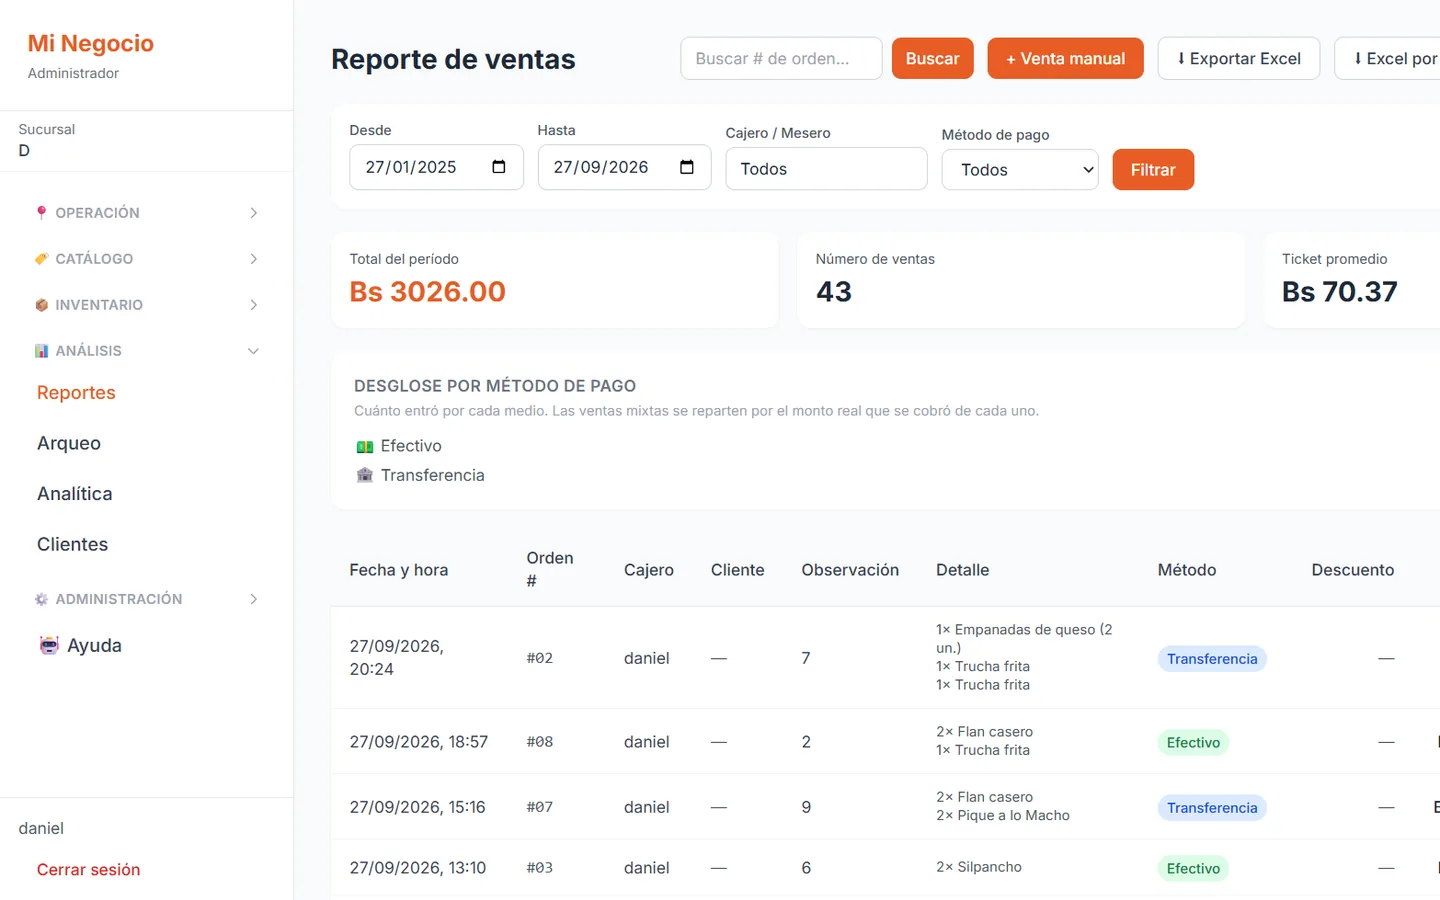Click the Transferencia bank icon
Screen dimensions: 1440x900
tap(365, 475)
